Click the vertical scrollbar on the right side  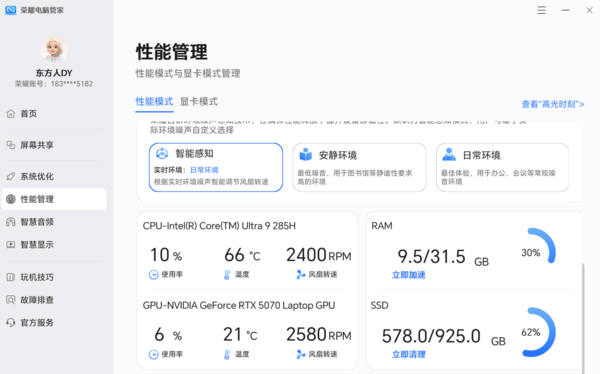click(583, 318)
